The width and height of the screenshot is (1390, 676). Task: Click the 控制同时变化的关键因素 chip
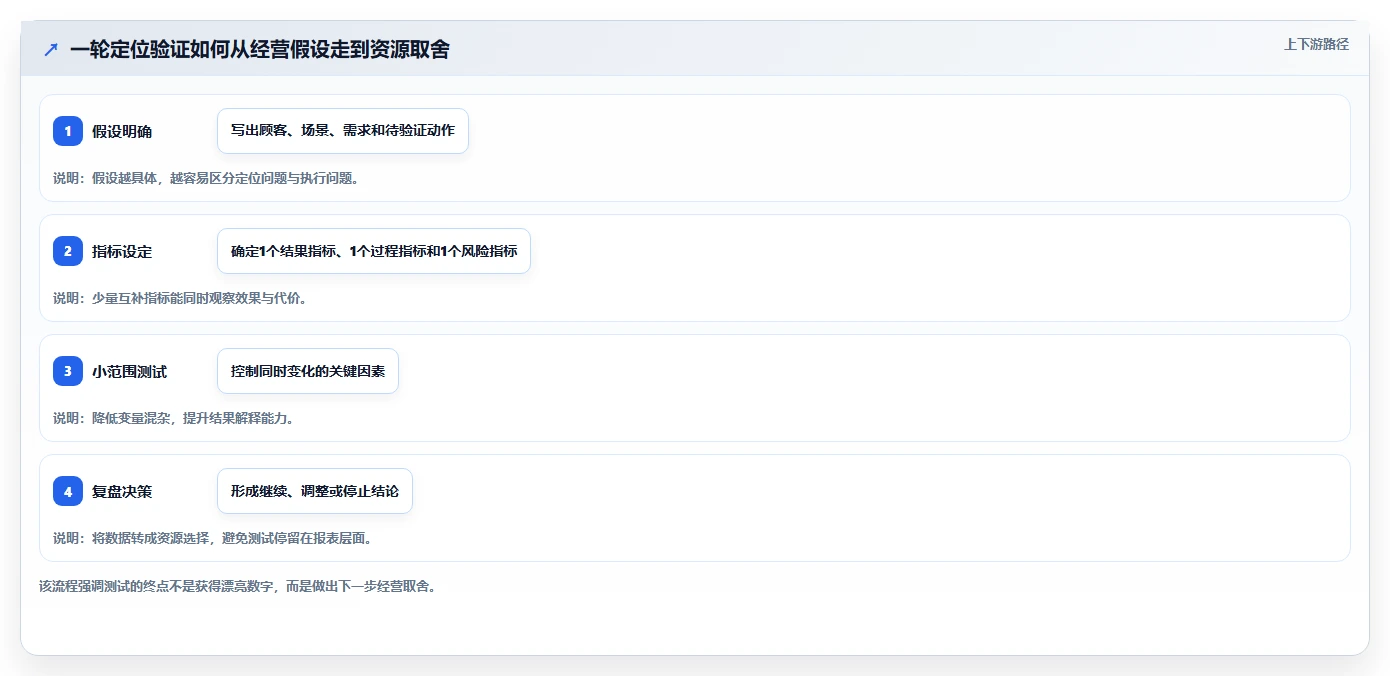coord(308,371)
